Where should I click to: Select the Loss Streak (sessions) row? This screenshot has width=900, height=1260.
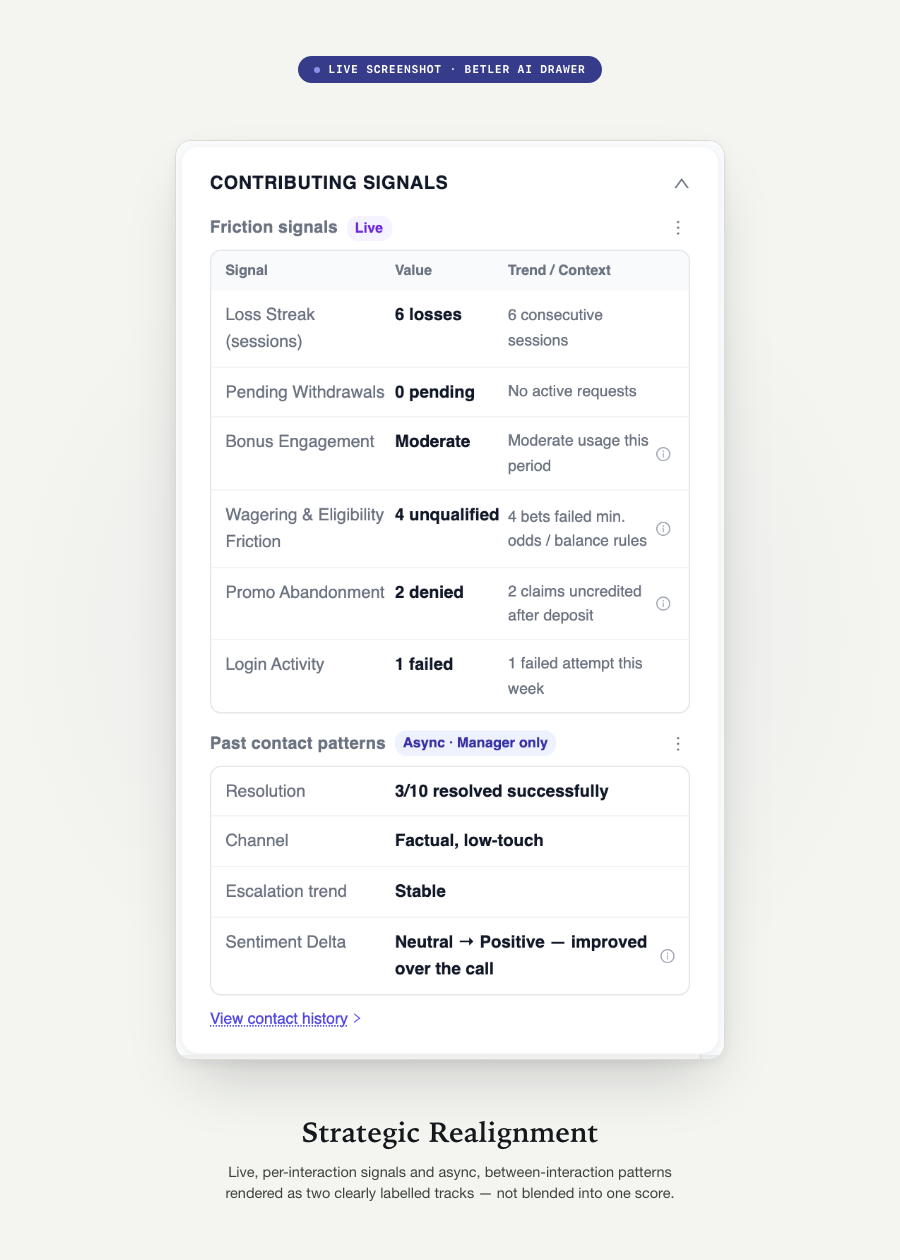[x=450, y=328]
